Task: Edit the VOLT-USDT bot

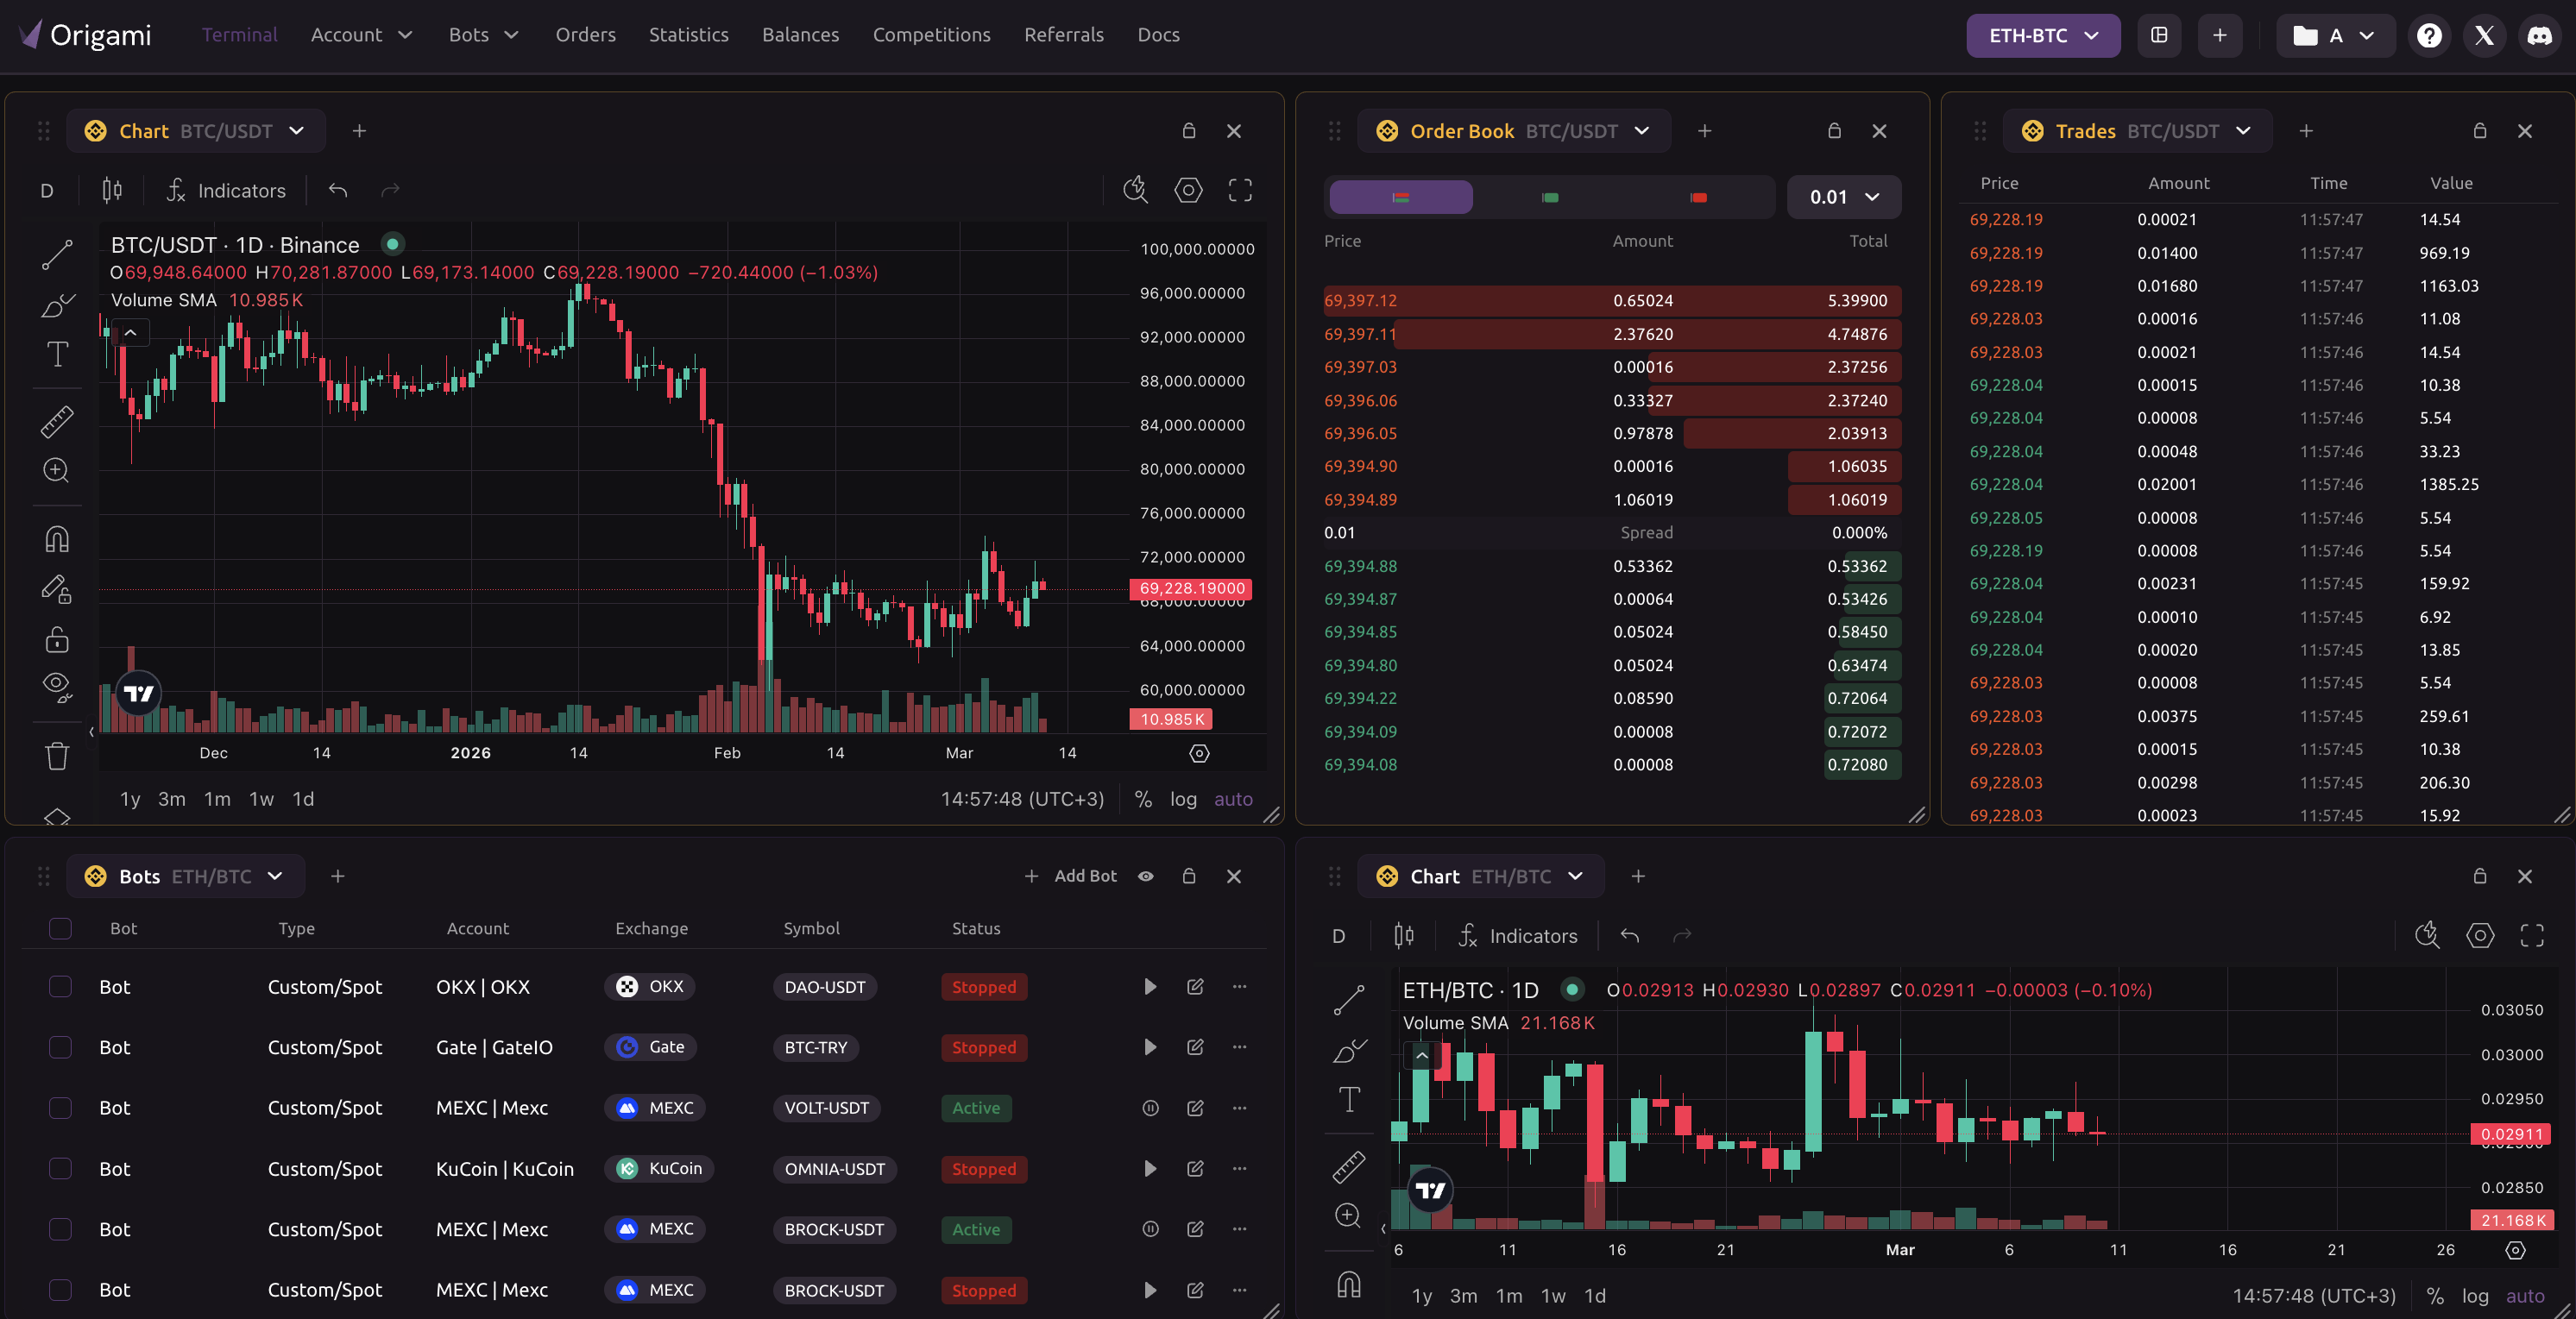Action: (1194, 1108)
